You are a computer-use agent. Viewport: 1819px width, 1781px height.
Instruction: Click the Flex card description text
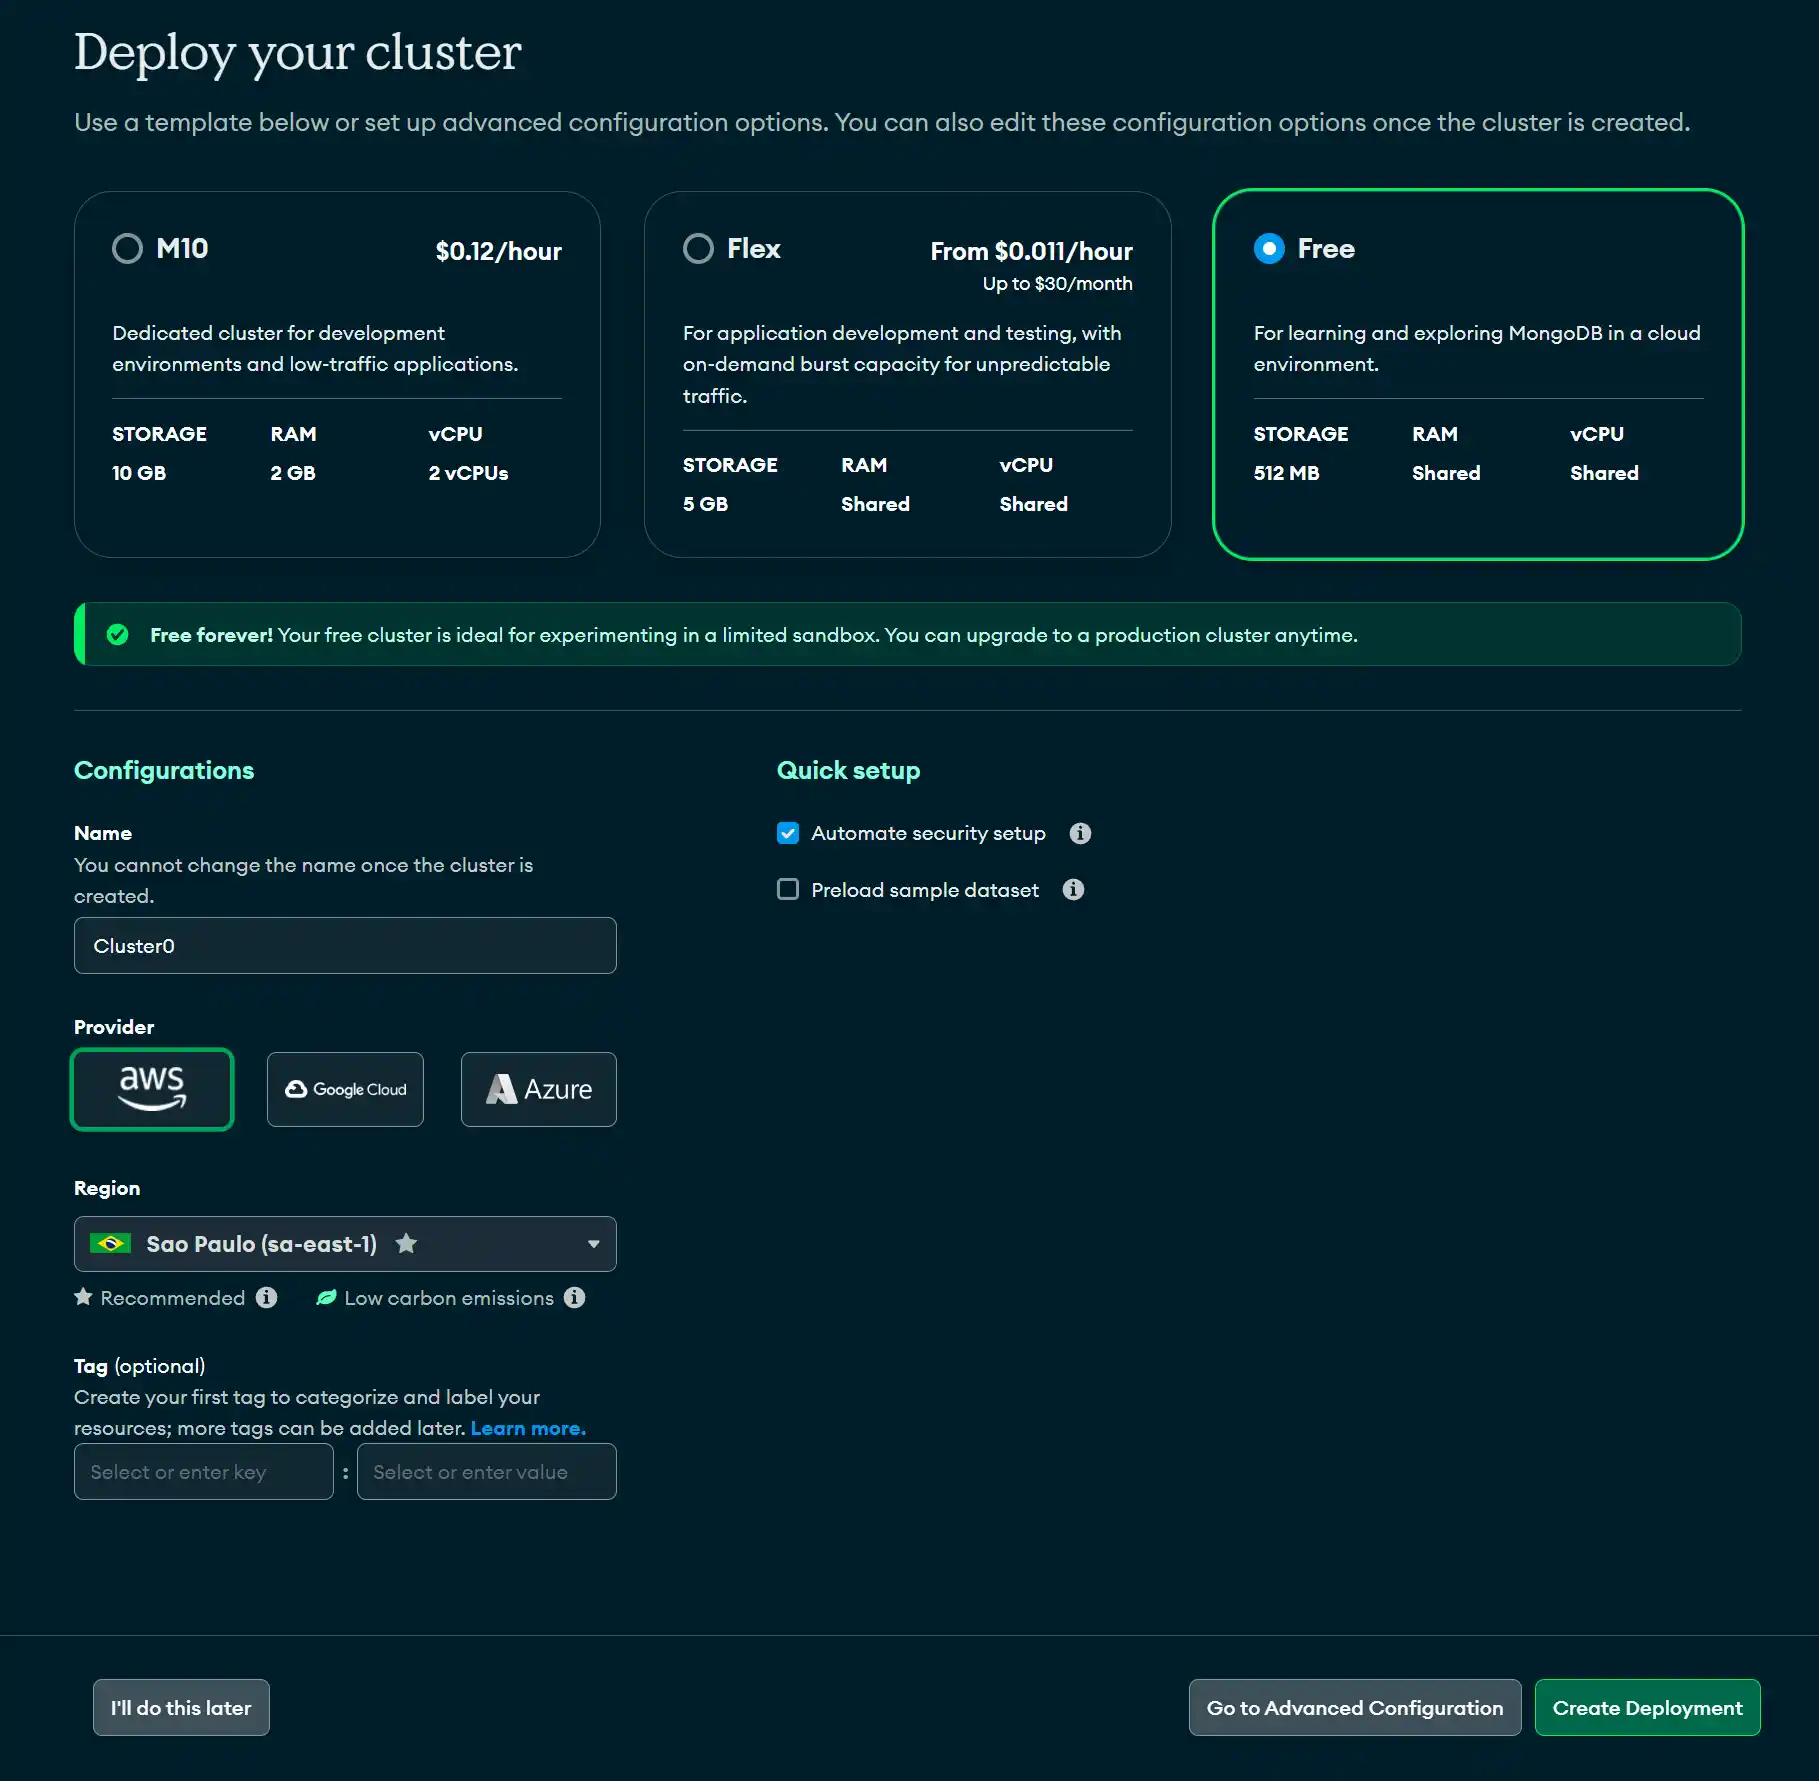(902, 364)
